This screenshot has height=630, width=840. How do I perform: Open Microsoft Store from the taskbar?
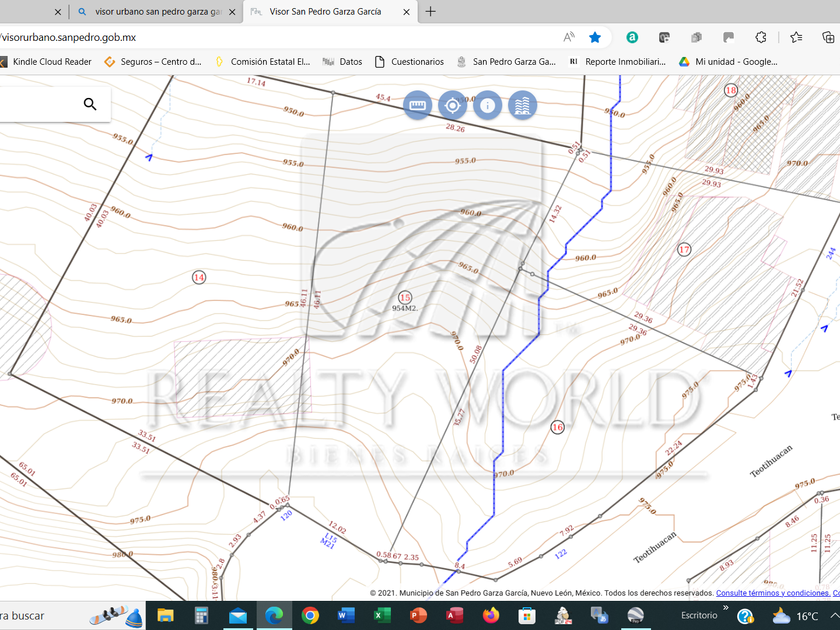click(x=527, y=616)
